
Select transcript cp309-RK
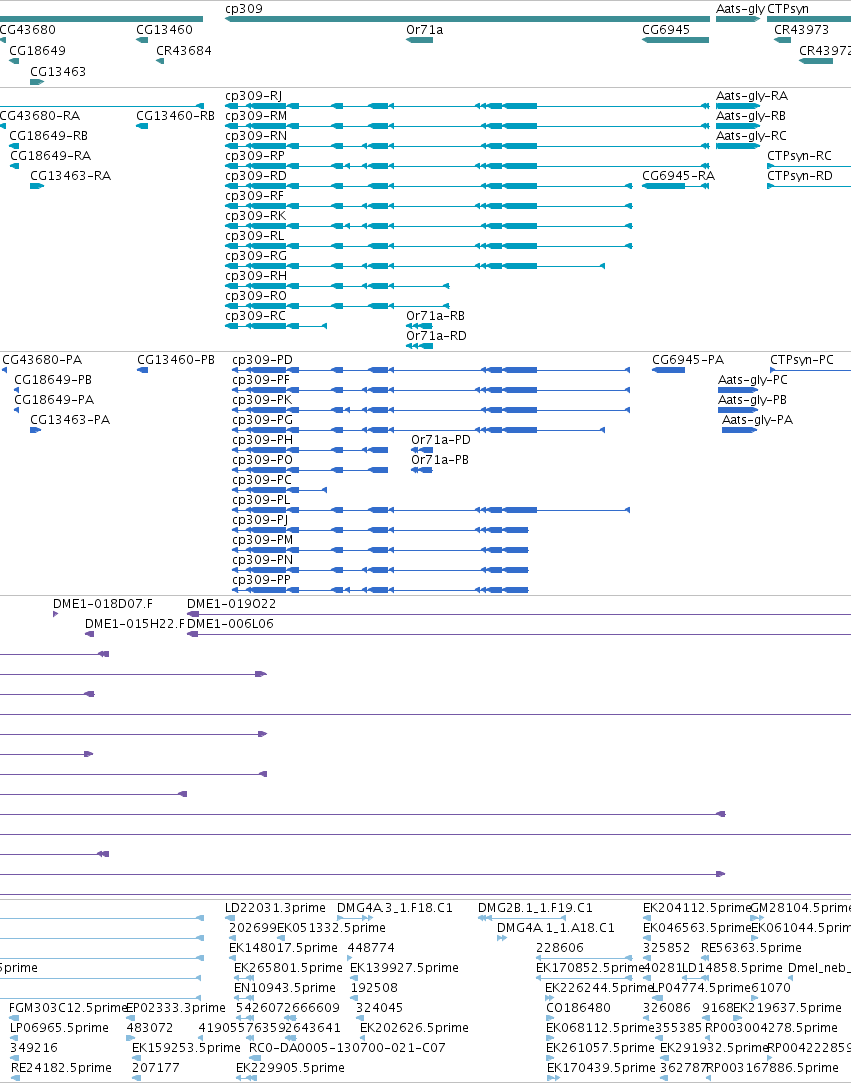click(256, 215)
